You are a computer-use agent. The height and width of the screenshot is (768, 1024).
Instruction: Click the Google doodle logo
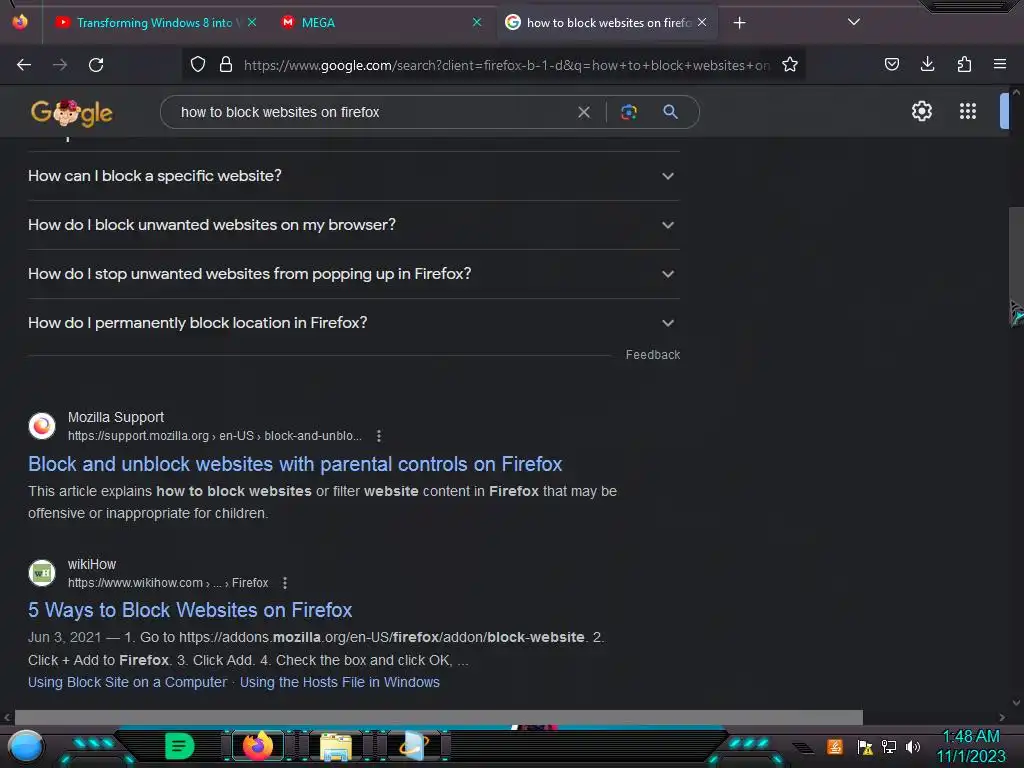72,112
